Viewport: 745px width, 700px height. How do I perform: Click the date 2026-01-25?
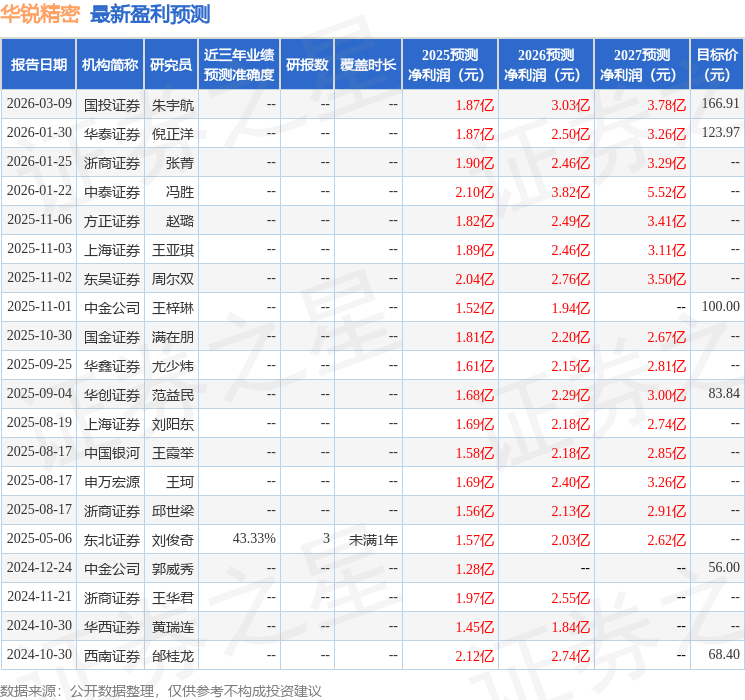(x=39, y=162)
